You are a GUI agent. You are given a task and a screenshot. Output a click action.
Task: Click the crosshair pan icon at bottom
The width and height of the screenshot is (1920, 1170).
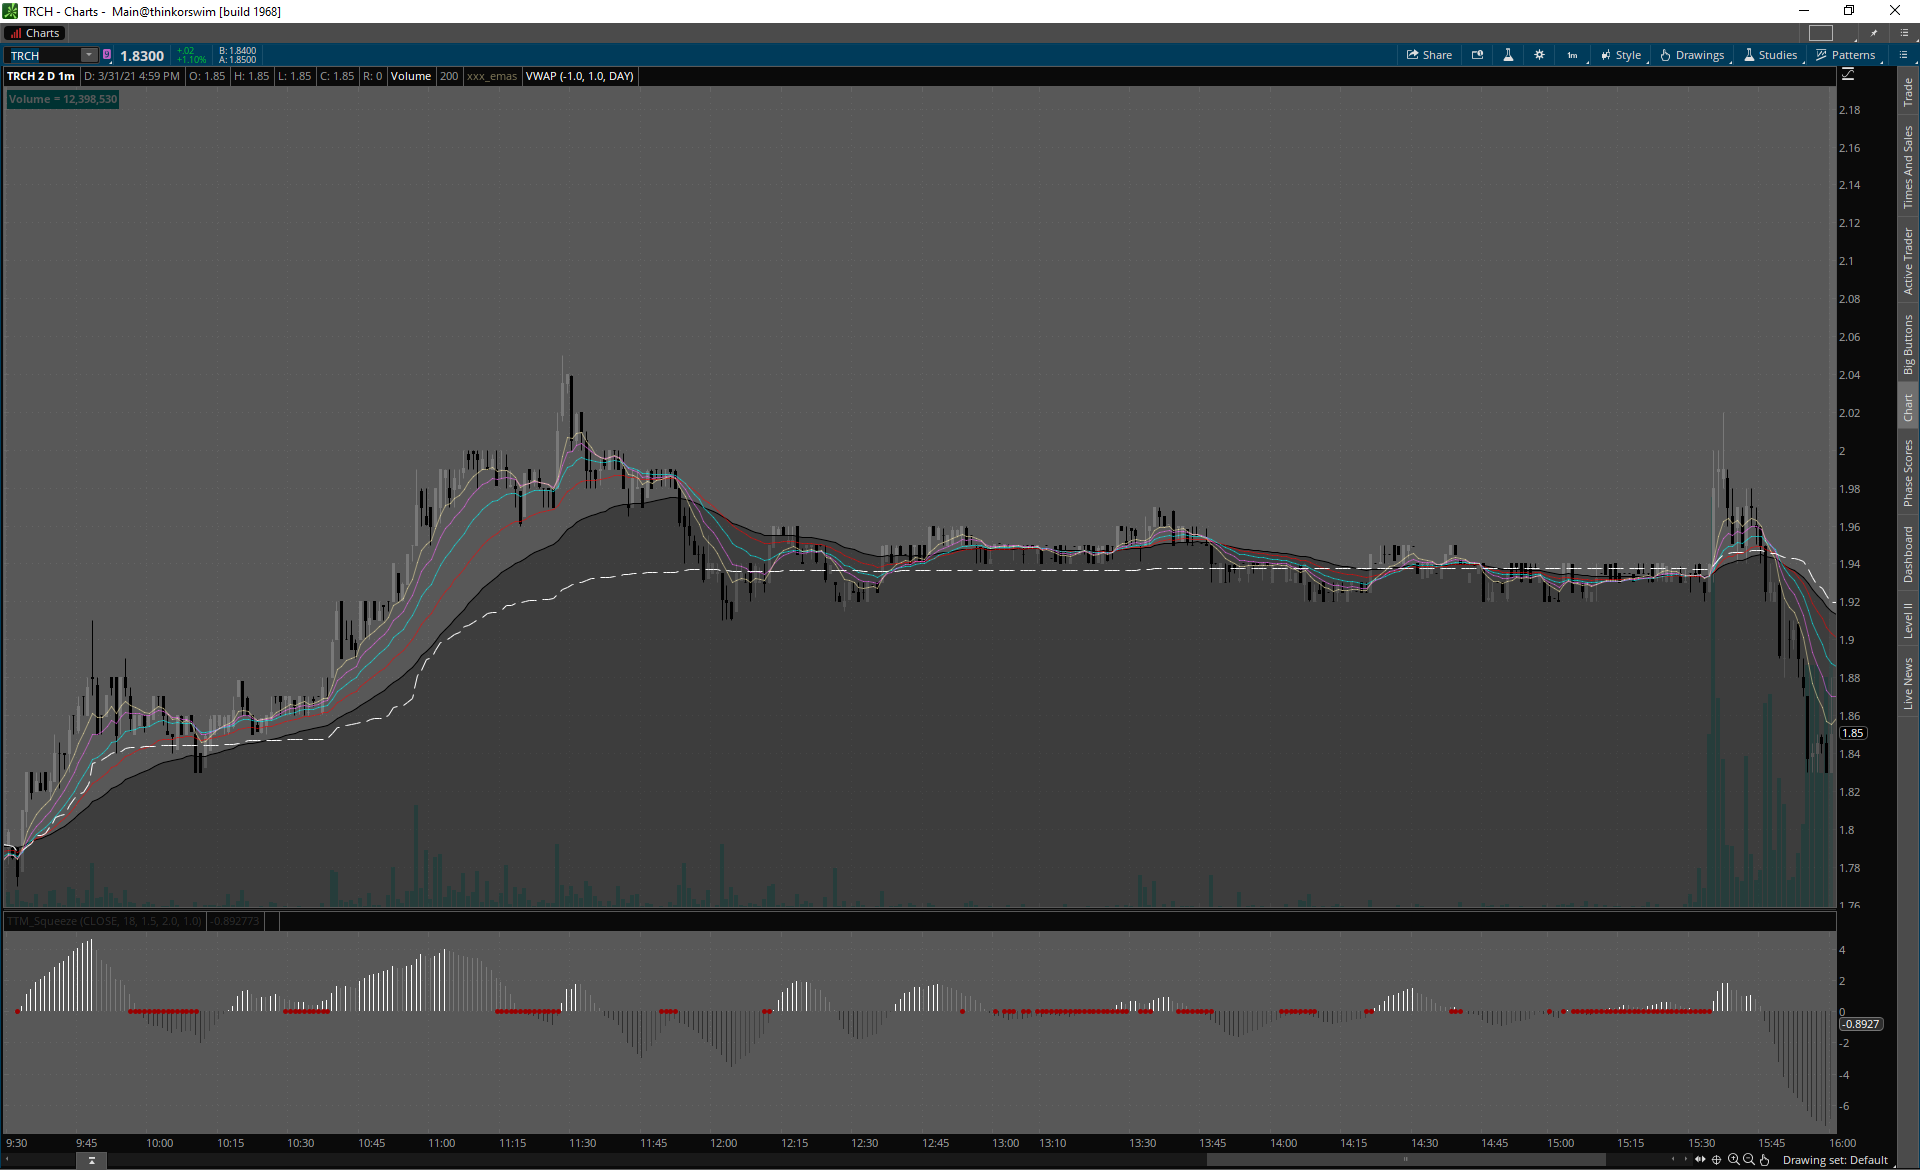[x=1716, y=1160]
